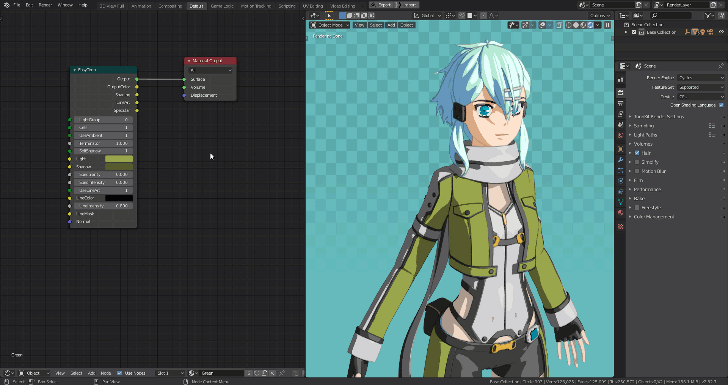
Task: Toggle the Open Shading Language checkbox
Action: (x=721, y=105)
